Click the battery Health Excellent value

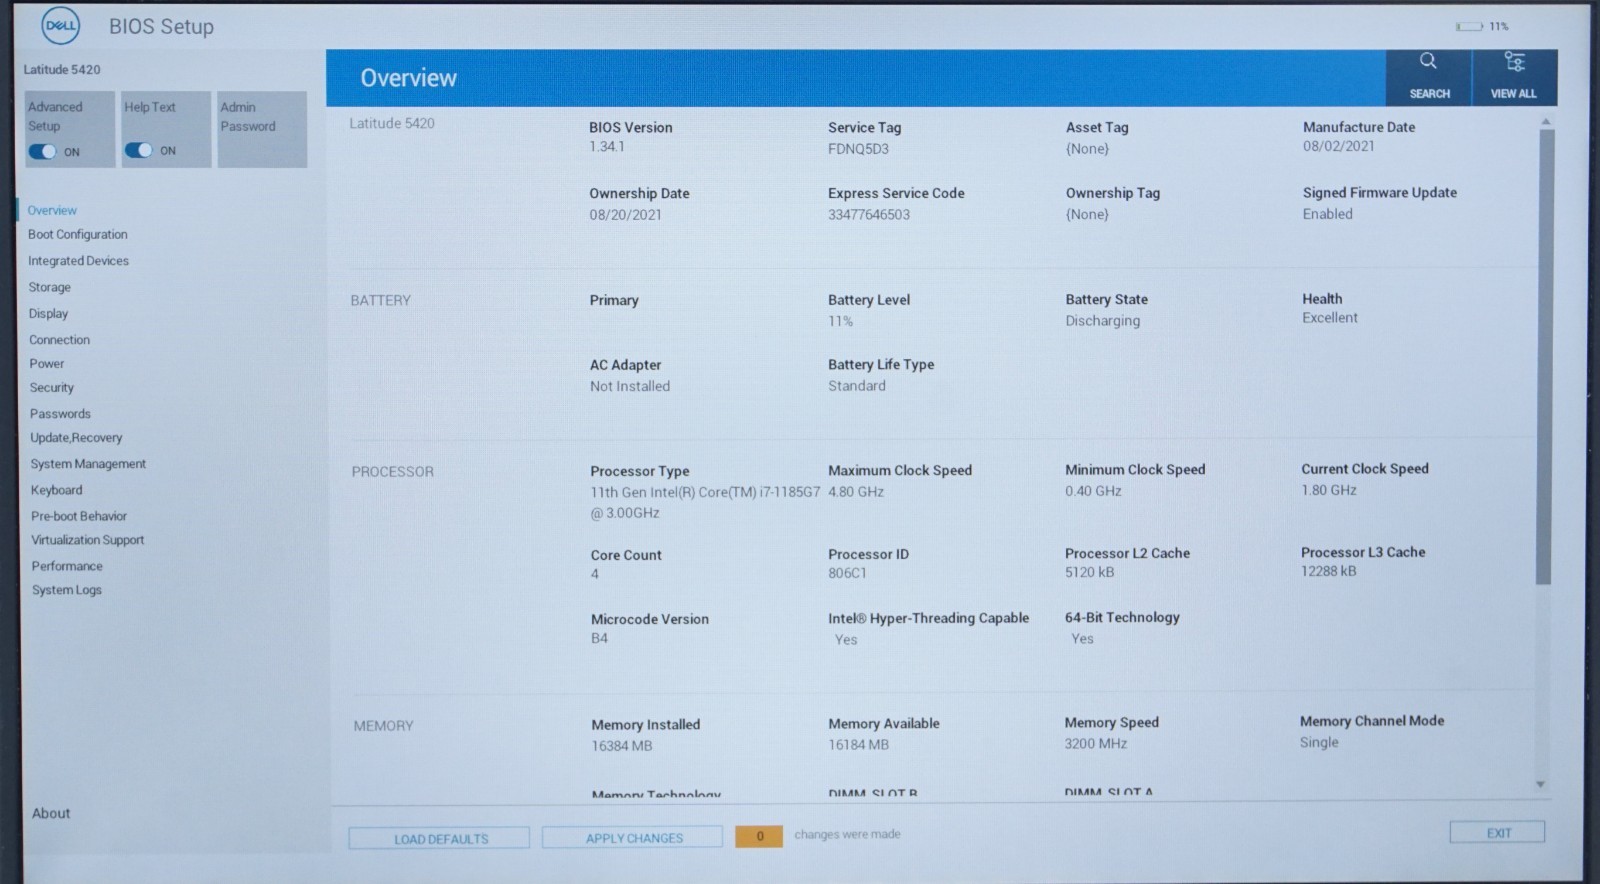click(x=1330, y=318)
